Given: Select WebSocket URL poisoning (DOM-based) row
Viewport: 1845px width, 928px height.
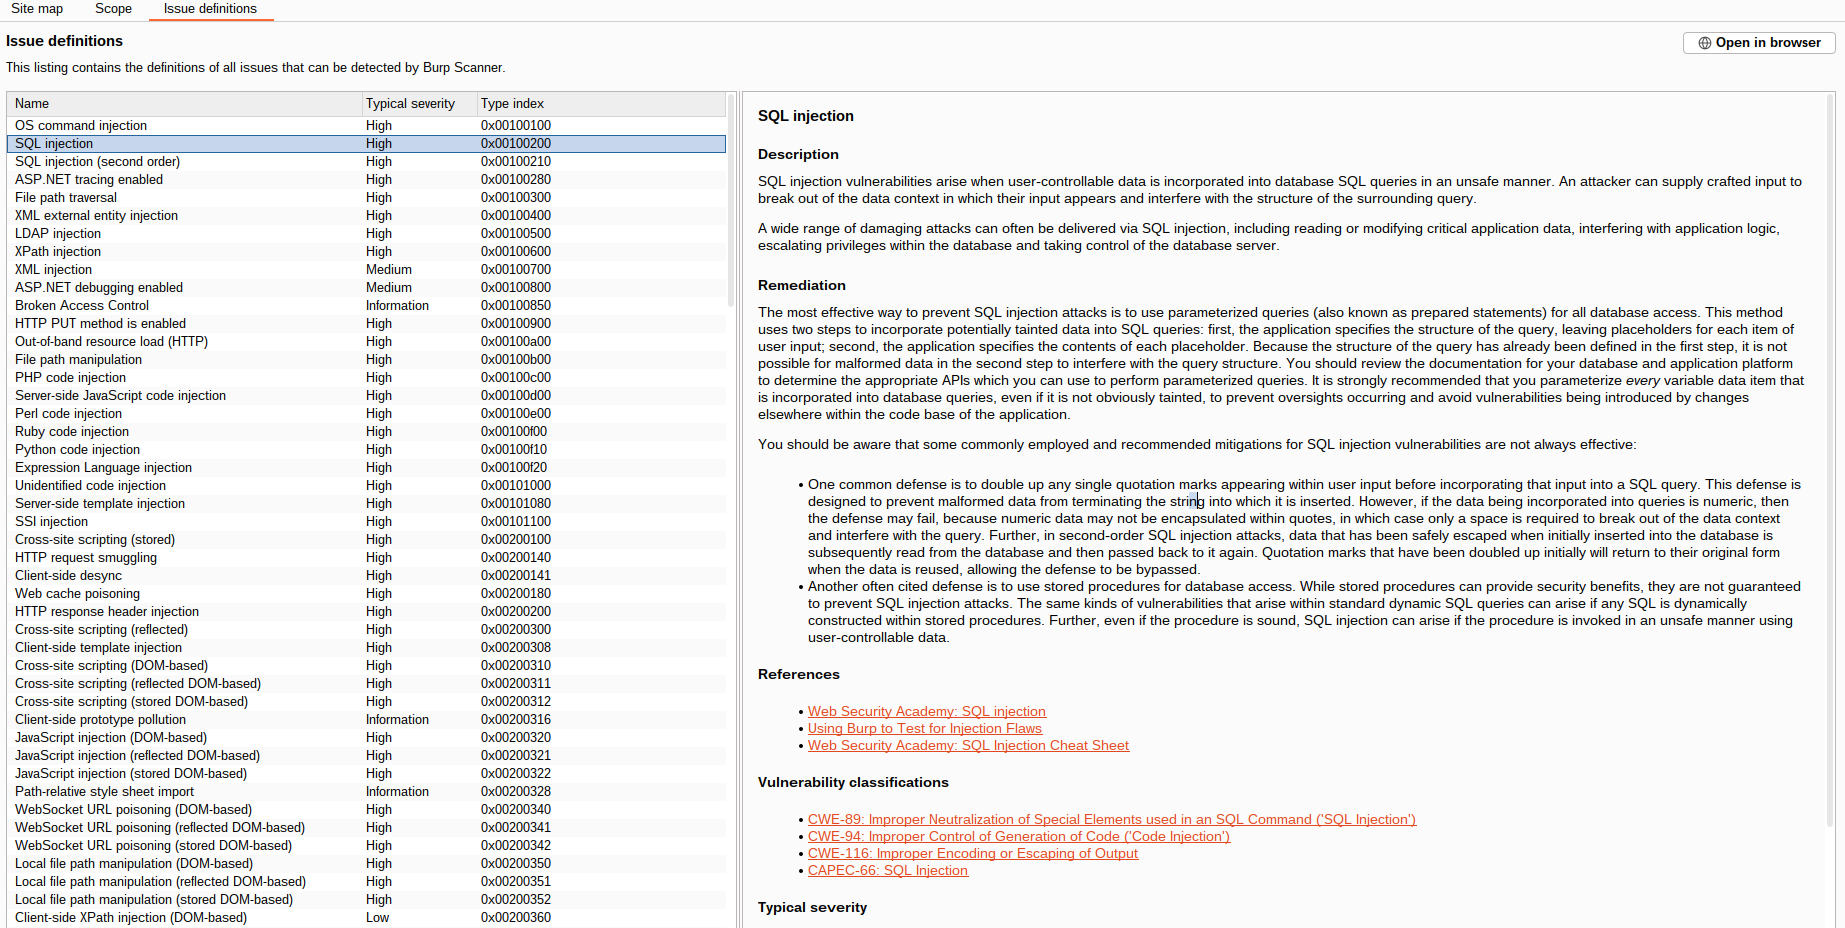Looking at the screenshot, I should point(366,810).
